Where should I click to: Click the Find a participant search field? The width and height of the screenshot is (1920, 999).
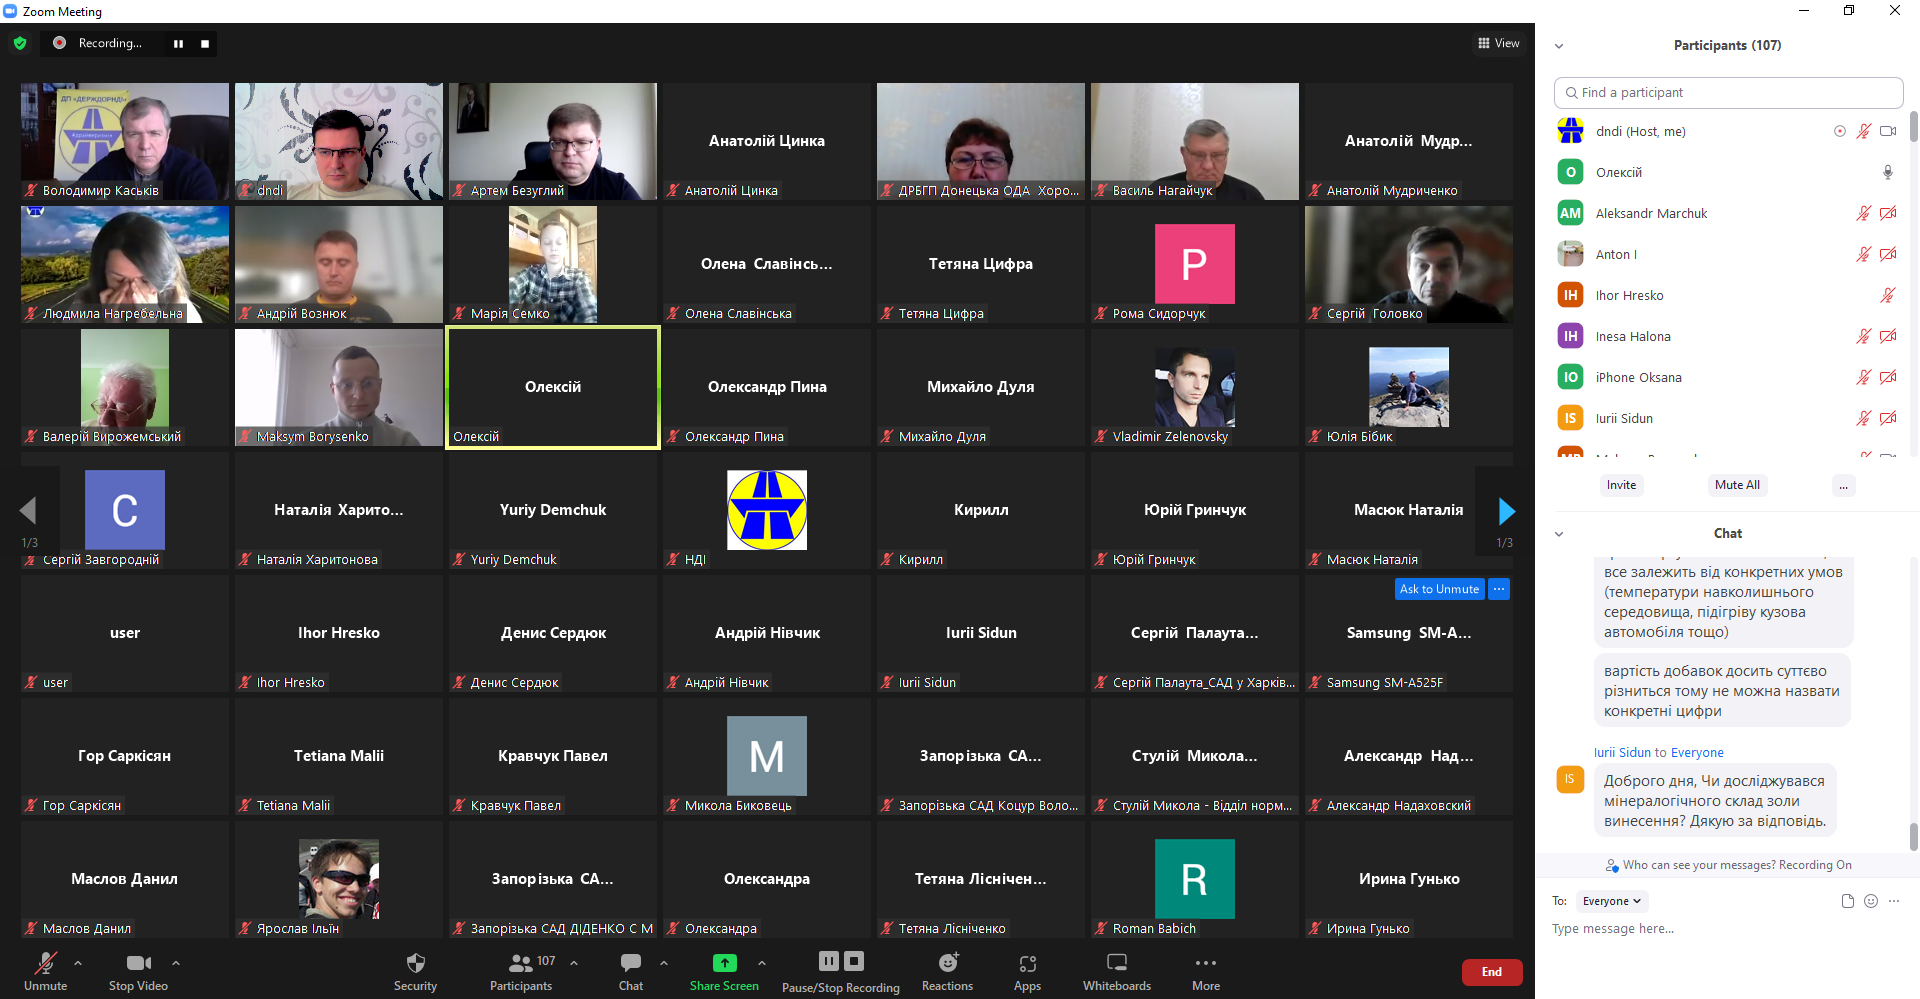[x=1728, y=93]
